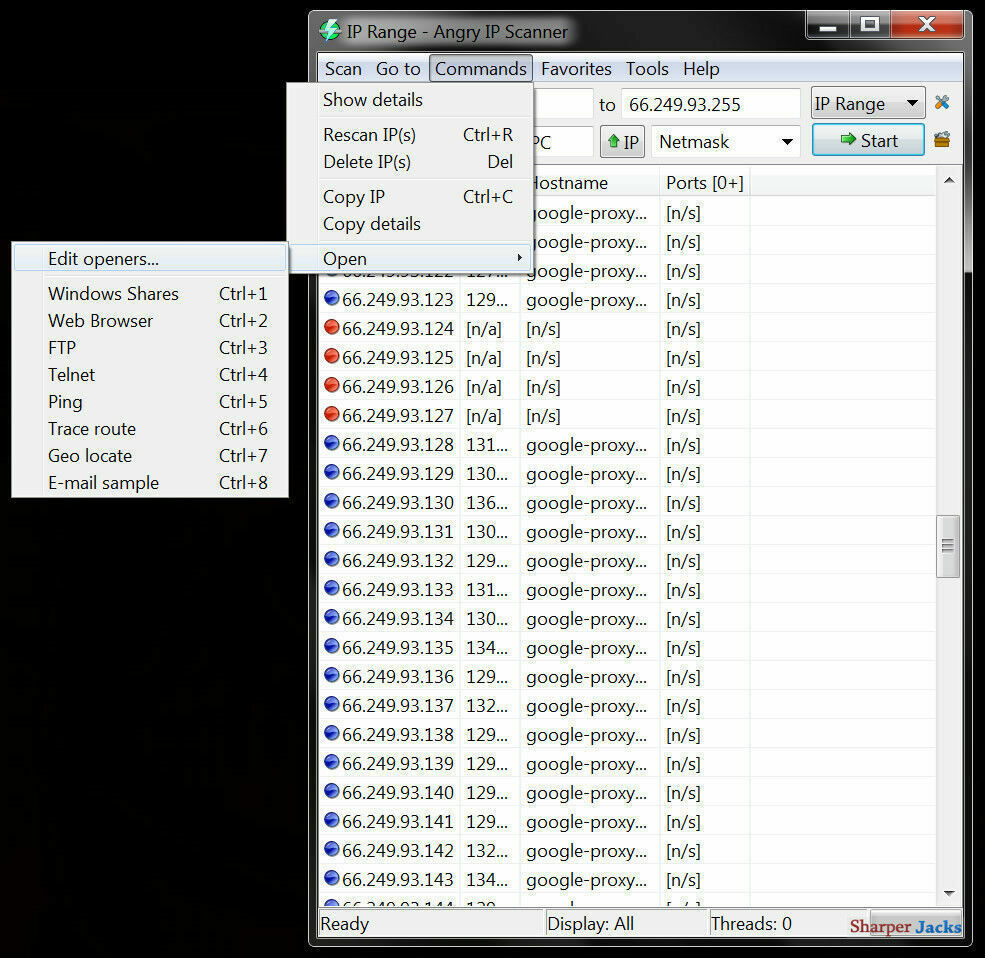
Task: Start the scan with the Start button
Action: (868, 140)
